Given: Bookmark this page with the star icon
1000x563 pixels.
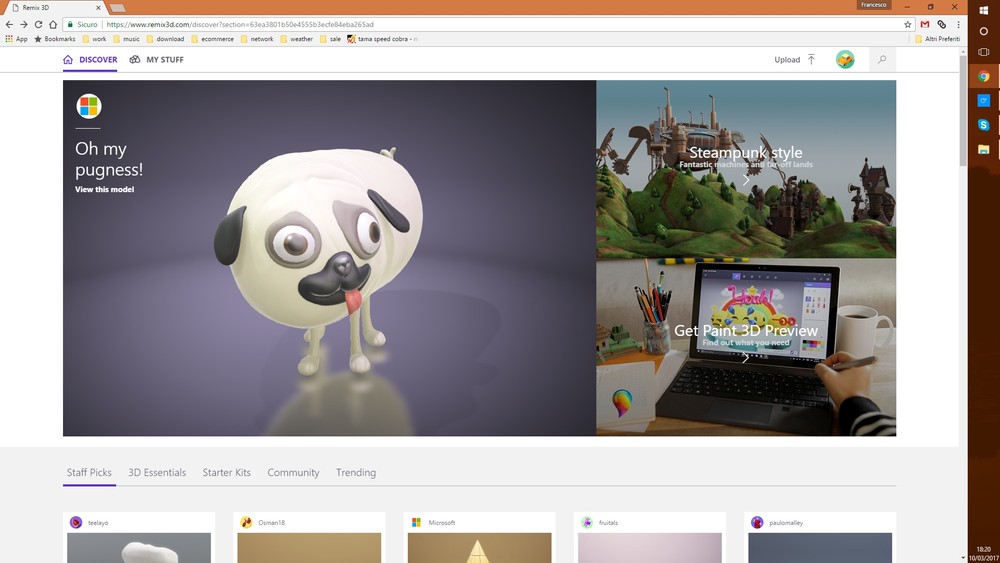Looking at the screenshot, I should 908,24.
